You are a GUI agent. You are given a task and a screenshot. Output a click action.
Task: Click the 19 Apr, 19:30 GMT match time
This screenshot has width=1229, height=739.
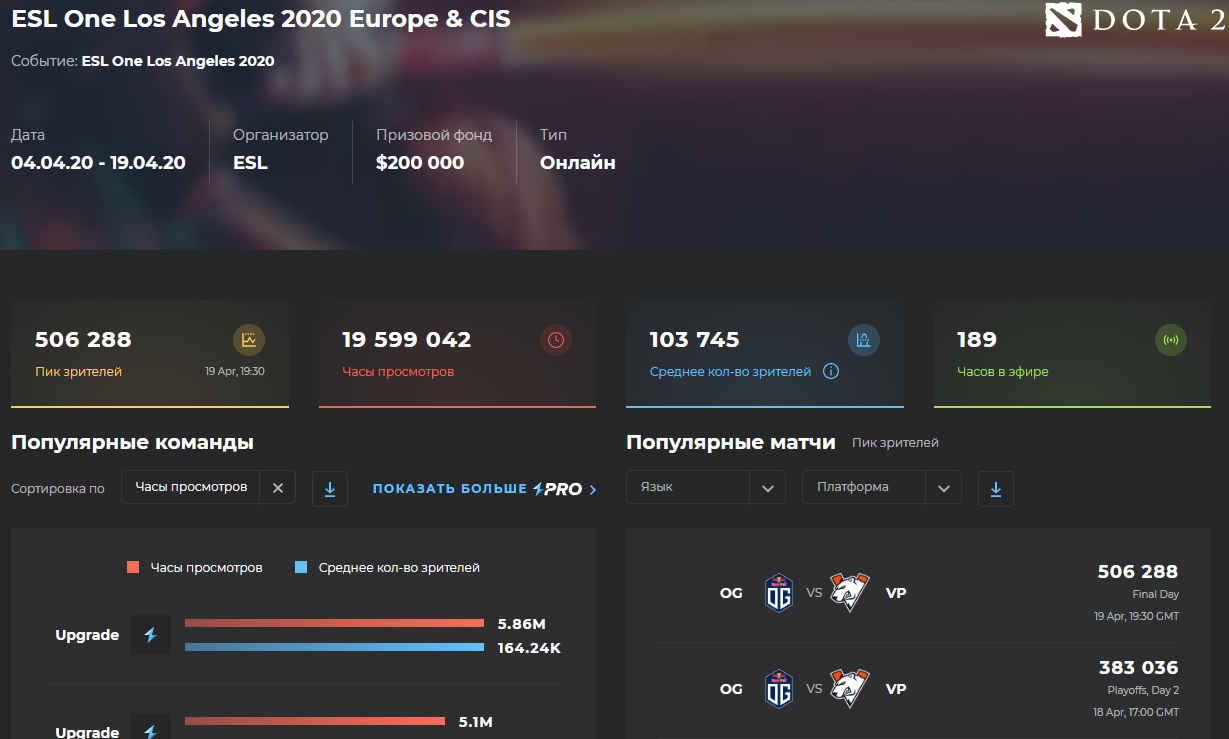pyautogui.click(x=1136, y=616)
